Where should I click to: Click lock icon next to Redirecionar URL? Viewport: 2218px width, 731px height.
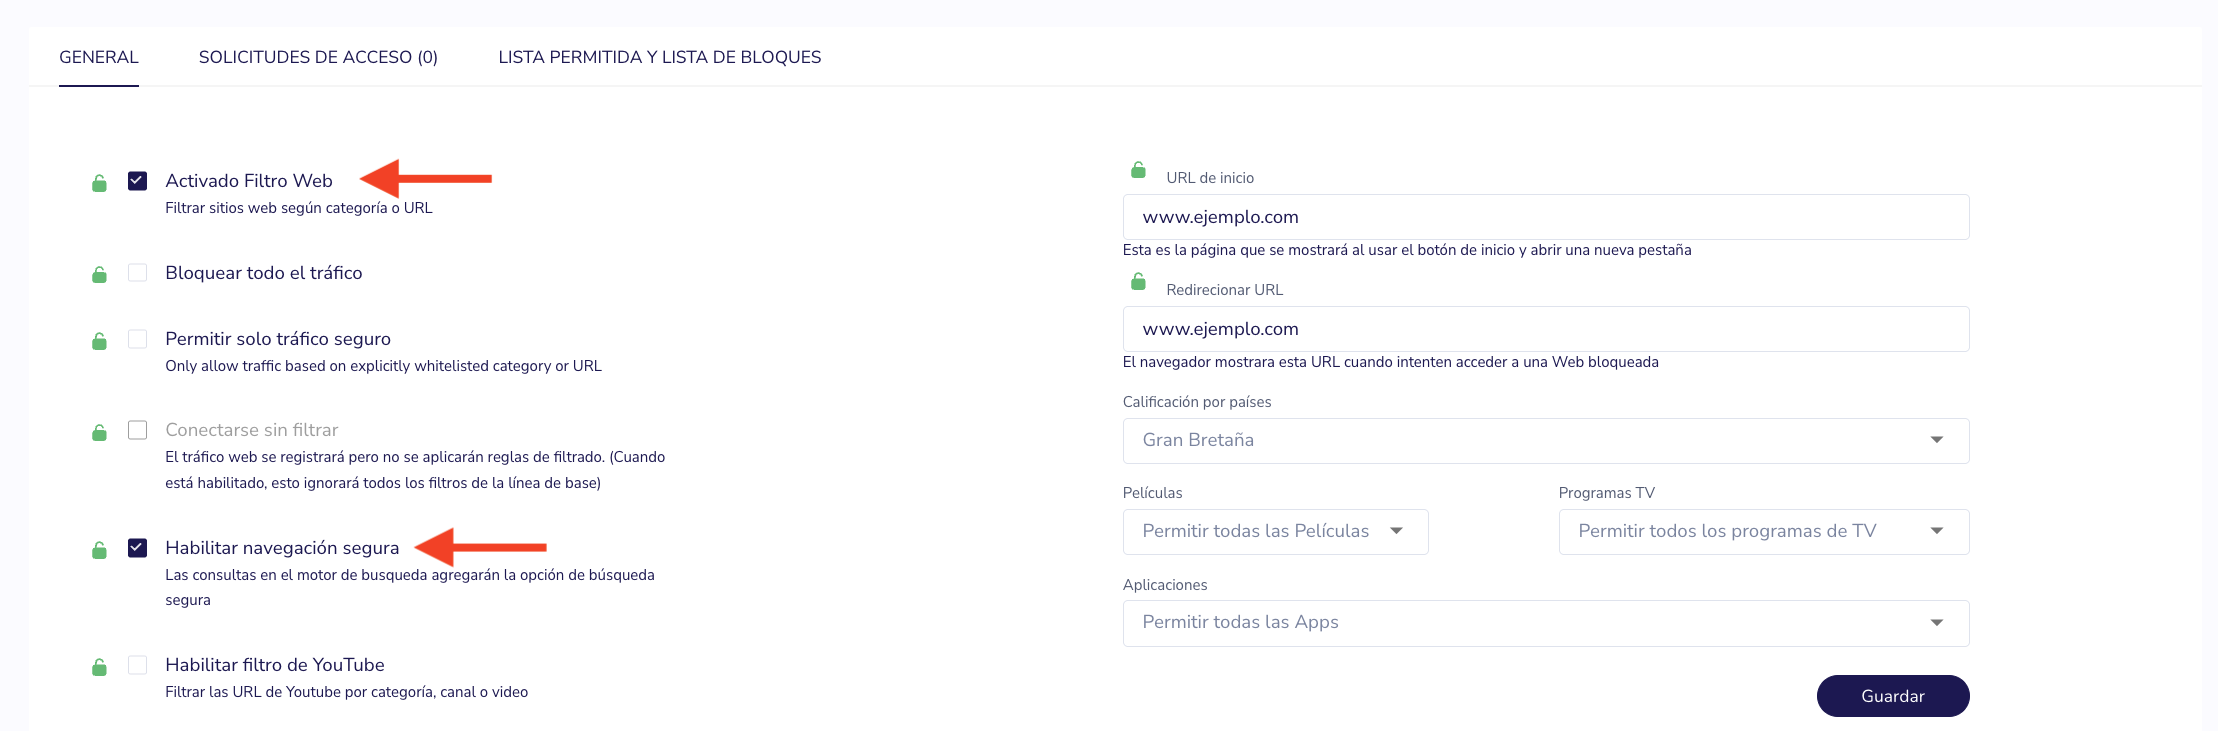click(1138, 282)
